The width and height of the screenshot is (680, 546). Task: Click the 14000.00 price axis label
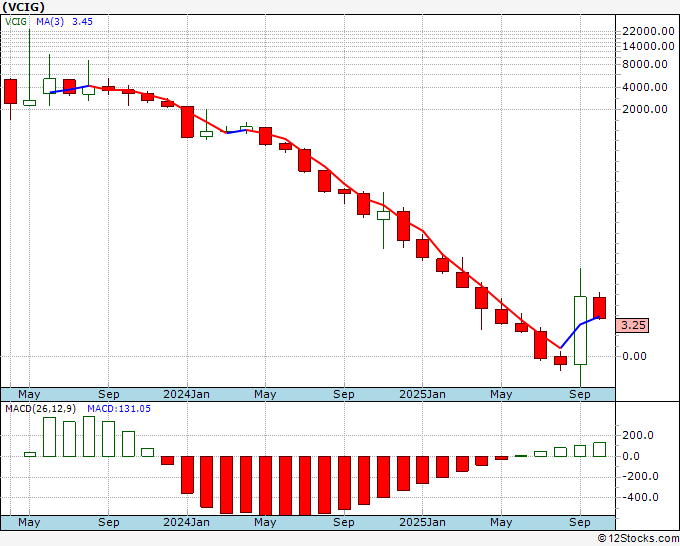coord(648,46)
